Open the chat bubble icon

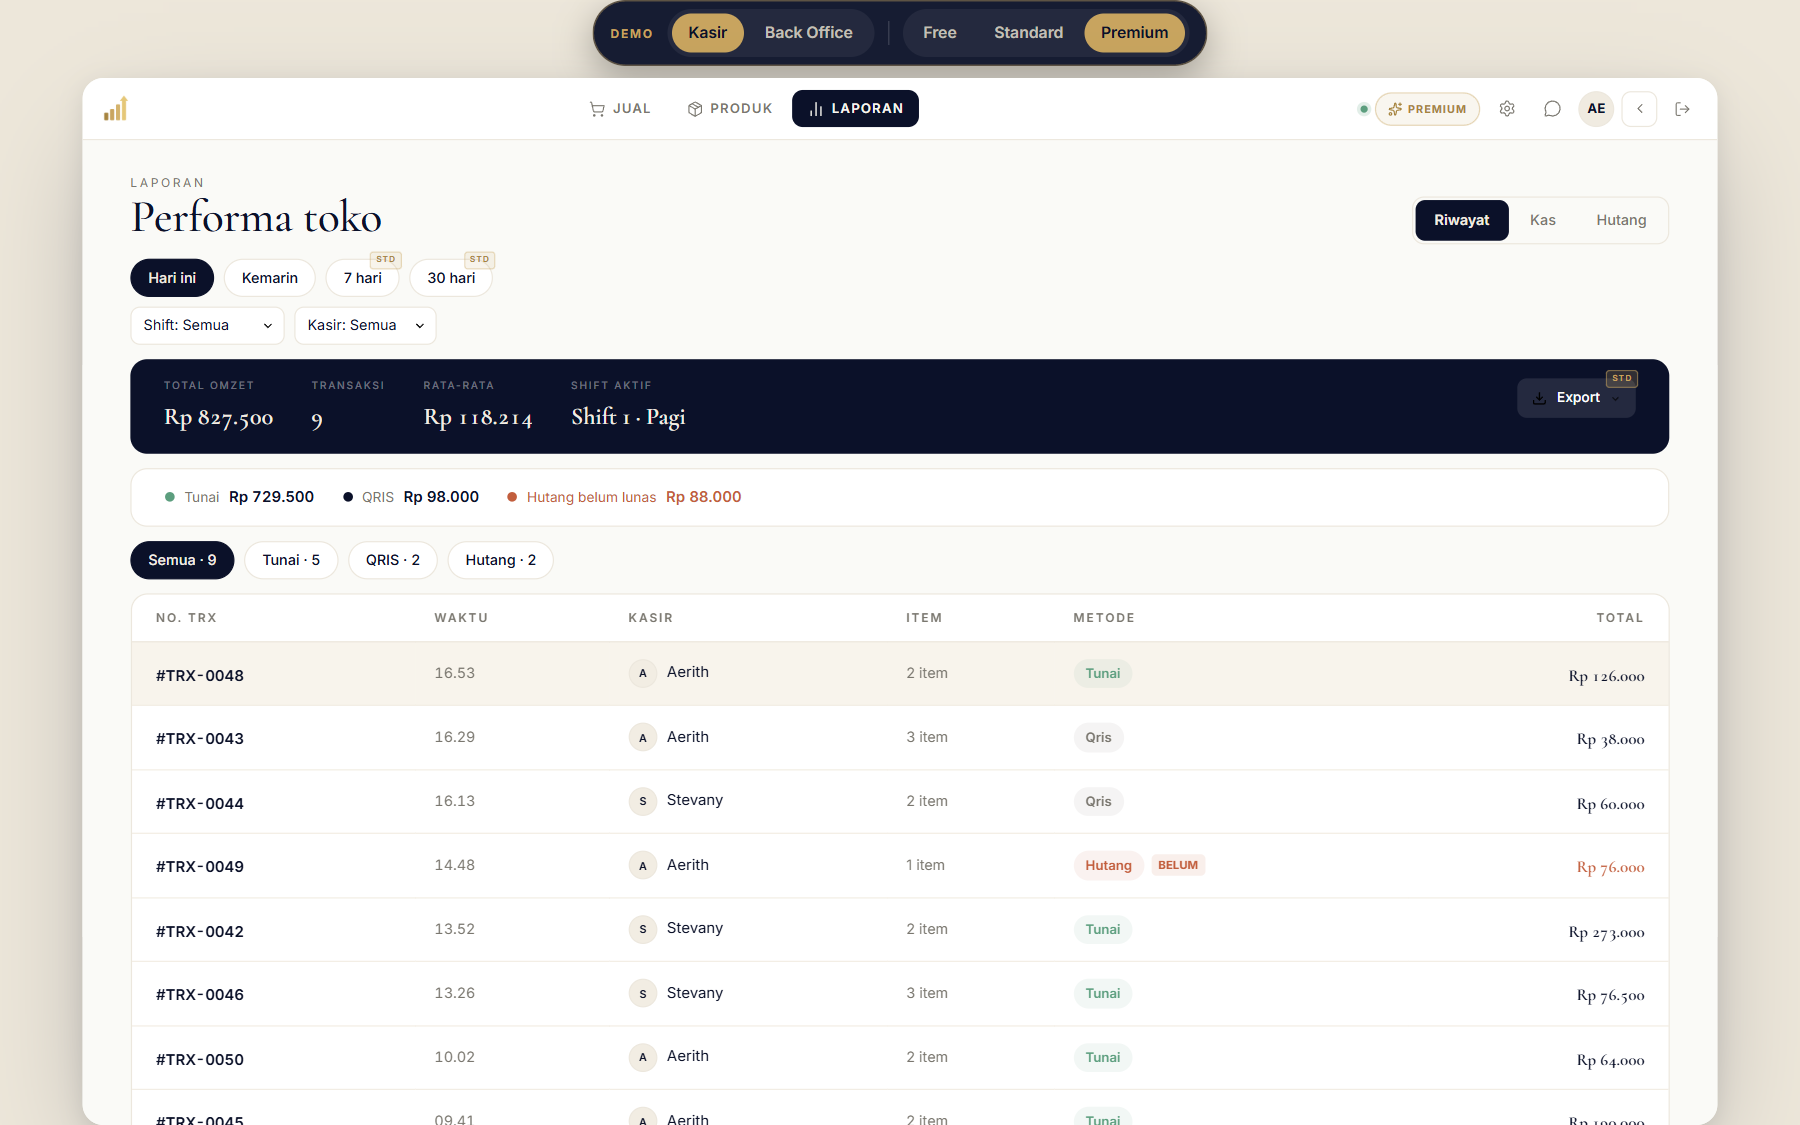pos(1552,109)
